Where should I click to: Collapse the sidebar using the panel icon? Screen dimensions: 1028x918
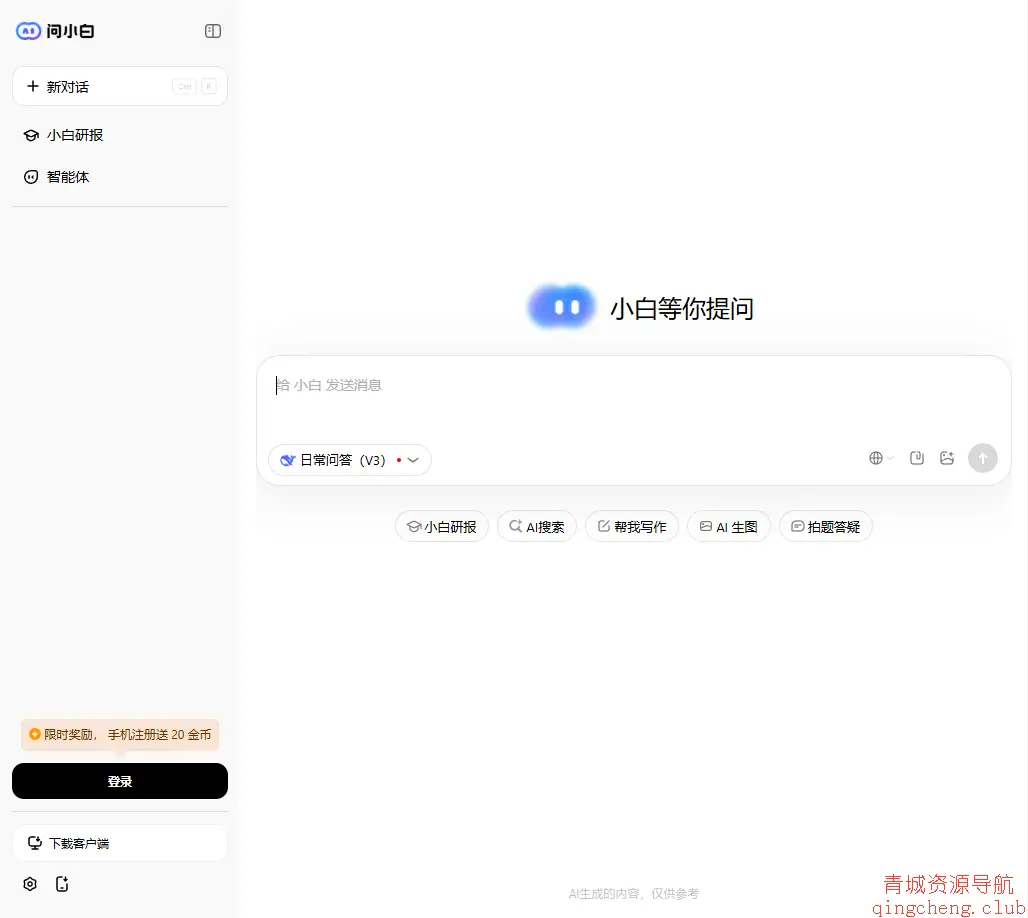212,31
